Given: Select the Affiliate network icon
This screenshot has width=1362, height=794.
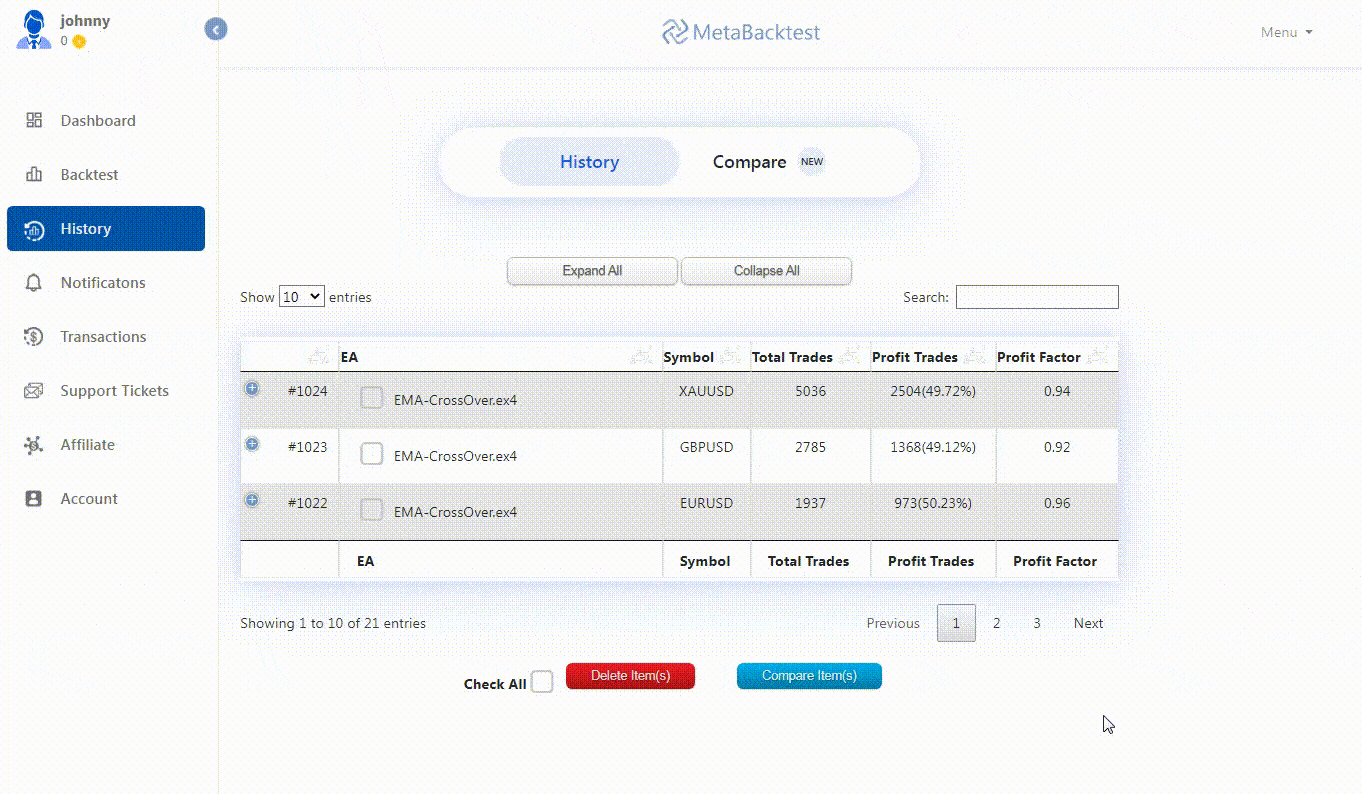Looking at the screenshot, I should [33, 444].
